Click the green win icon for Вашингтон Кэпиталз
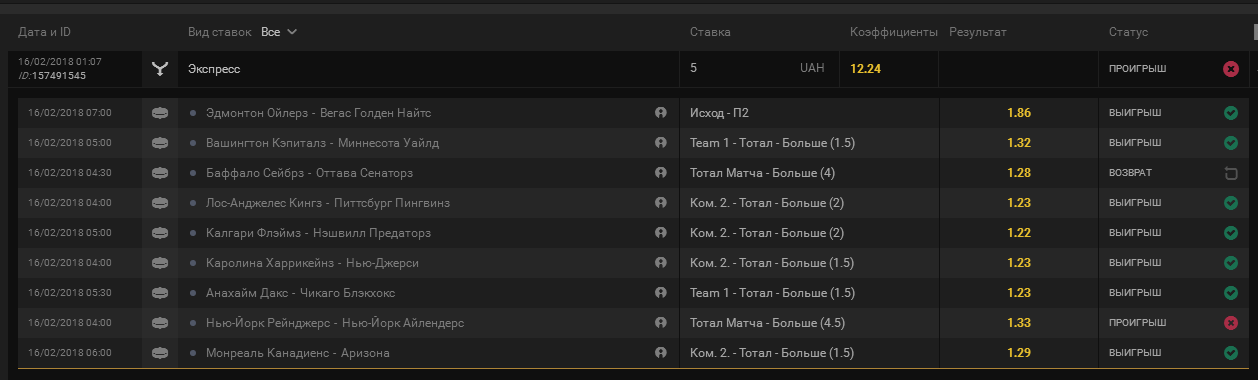 tap(1231, 143)
